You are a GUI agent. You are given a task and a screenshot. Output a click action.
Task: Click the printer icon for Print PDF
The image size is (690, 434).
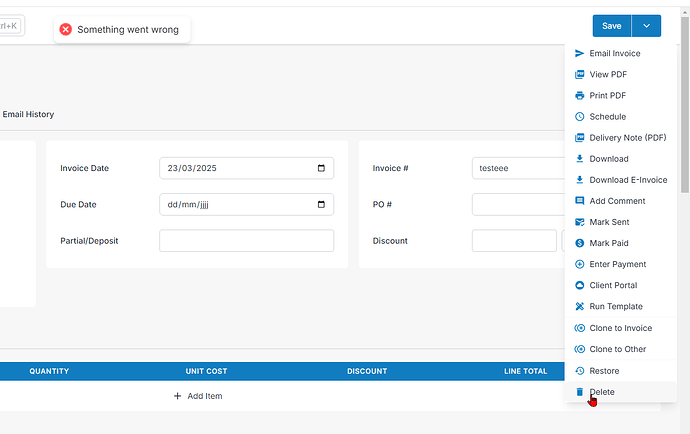tap(580, 95)
